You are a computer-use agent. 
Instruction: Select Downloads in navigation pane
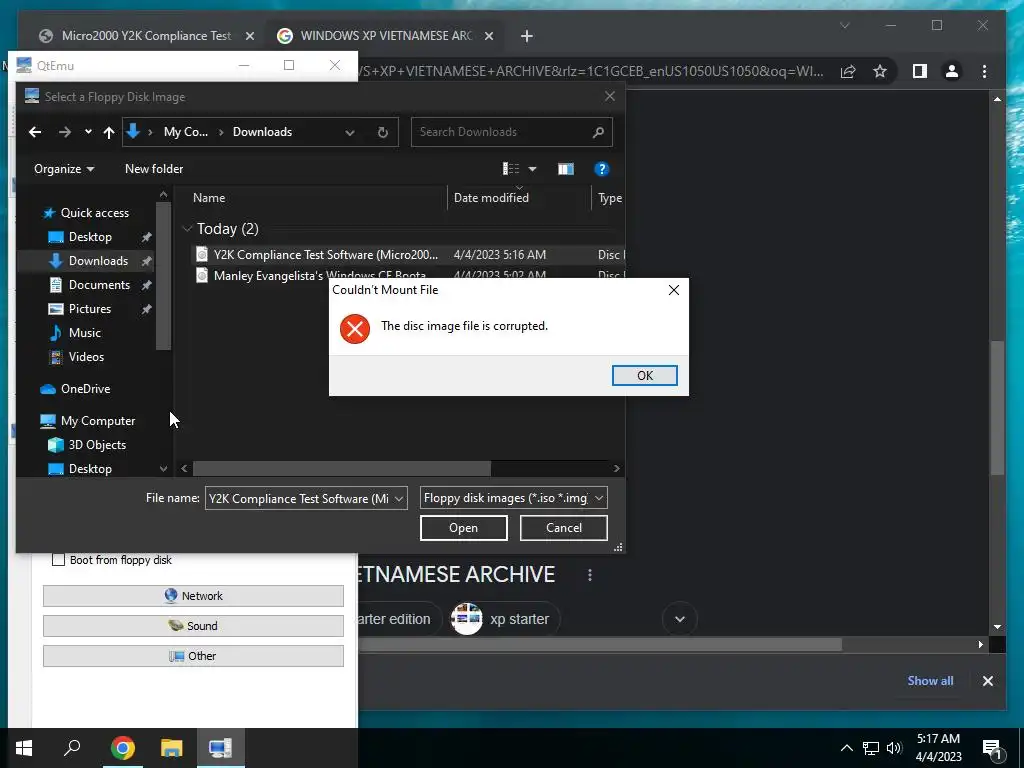tap(98, 261)
